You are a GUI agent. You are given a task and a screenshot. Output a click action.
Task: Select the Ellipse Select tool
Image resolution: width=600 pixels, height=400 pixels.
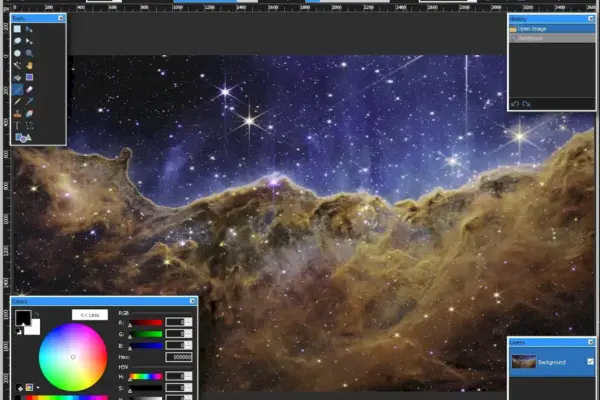click(x=17, y=53)
